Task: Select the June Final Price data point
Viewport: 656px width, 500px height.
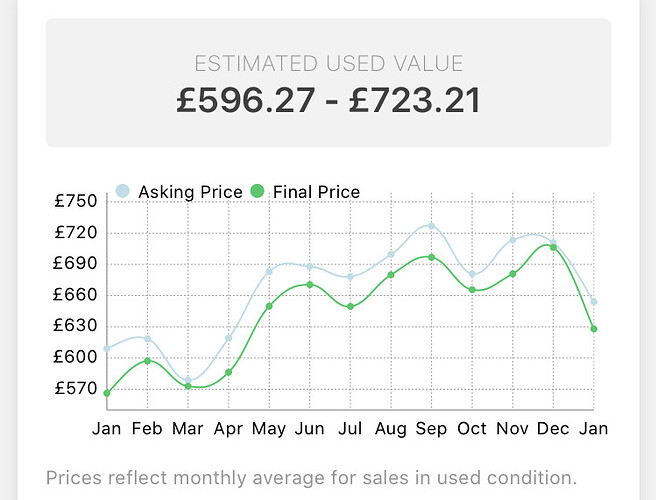Action: click(310, 285)
